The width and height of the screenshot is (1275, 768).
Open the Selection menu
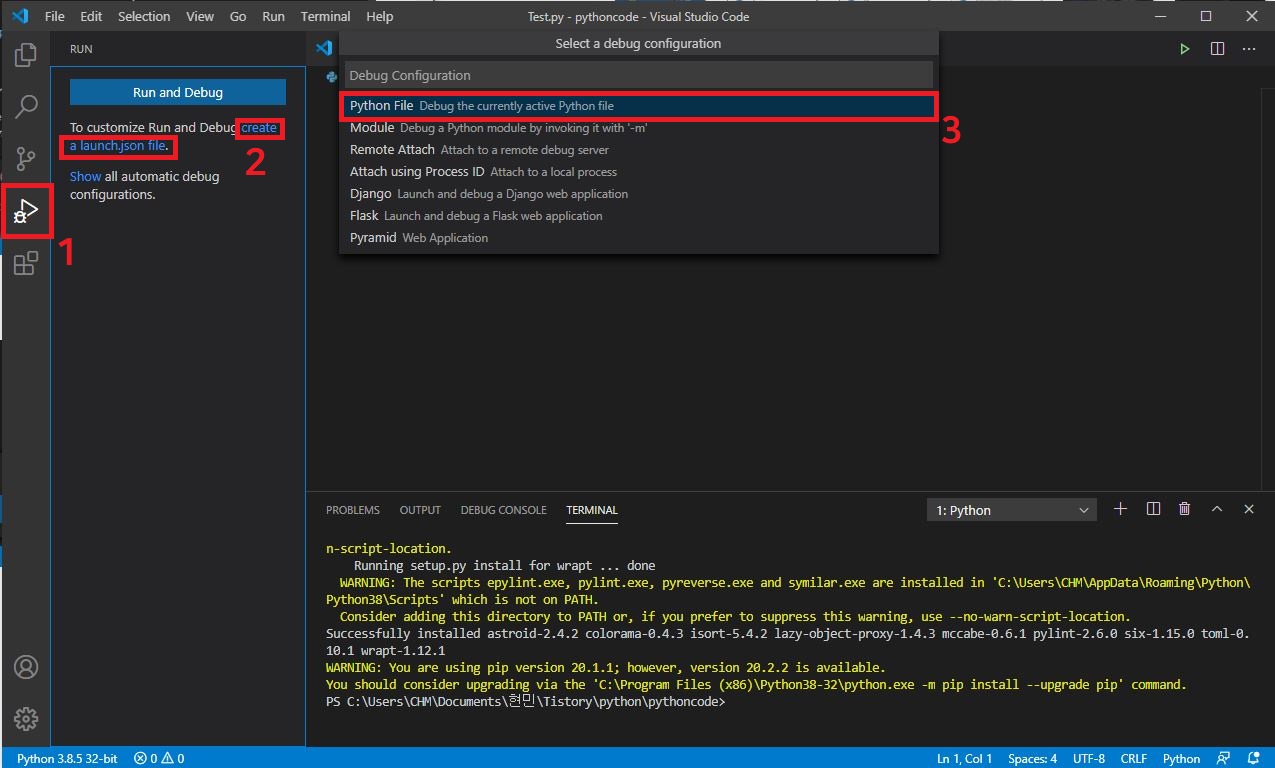point(144,17)
